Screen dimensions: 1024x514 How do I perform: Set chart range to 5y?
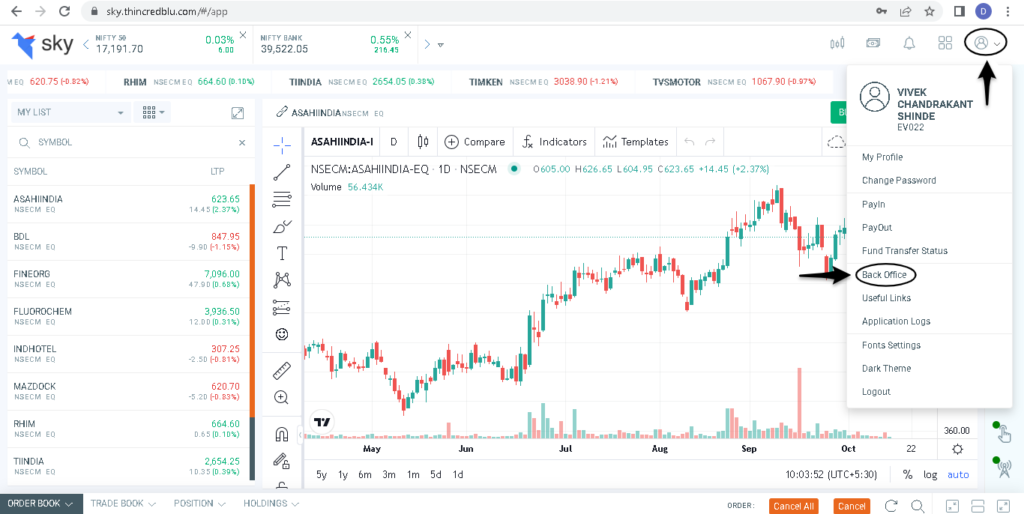(x=321, y=475)
